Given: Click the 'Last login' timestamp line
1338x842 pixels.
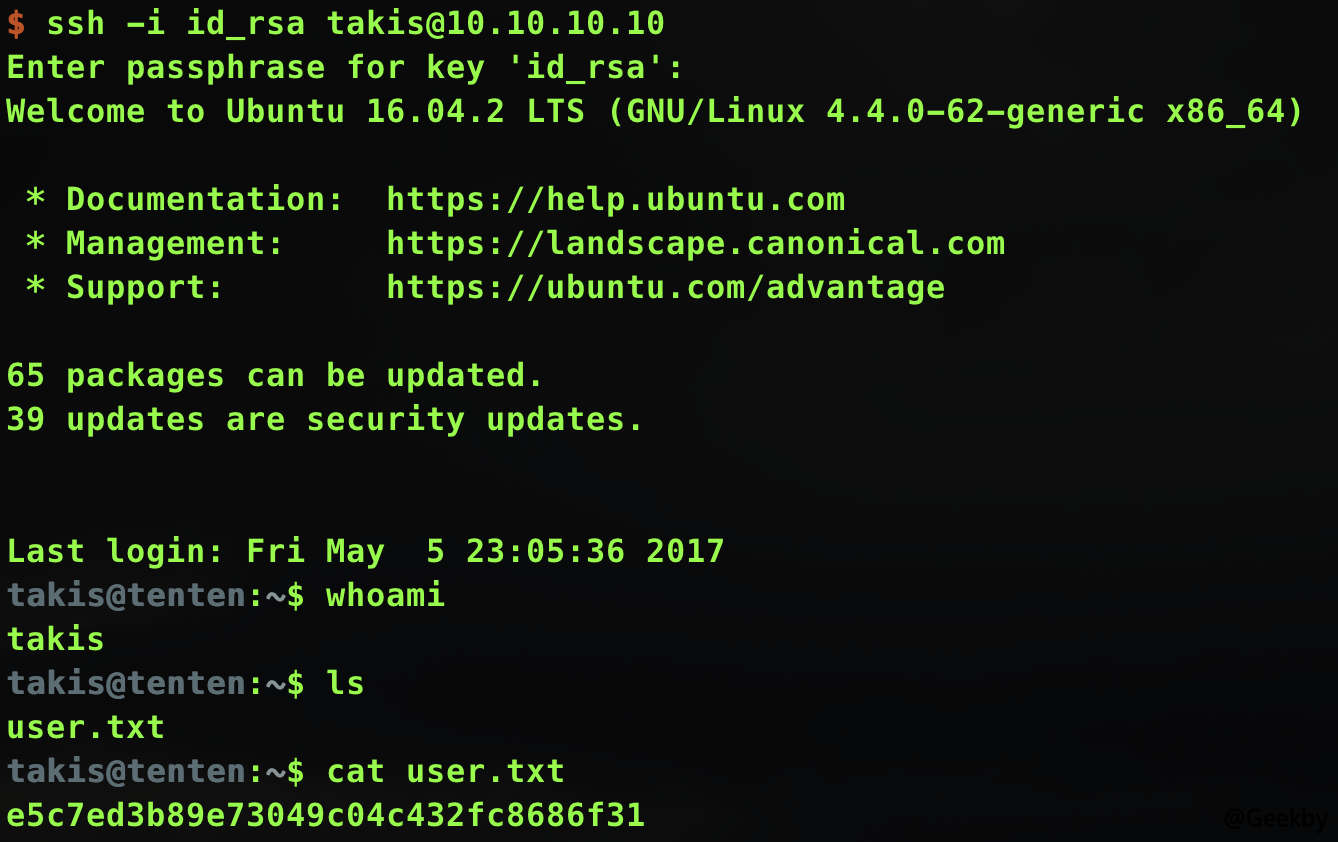Looking at the screenshot, I should 365,551.
